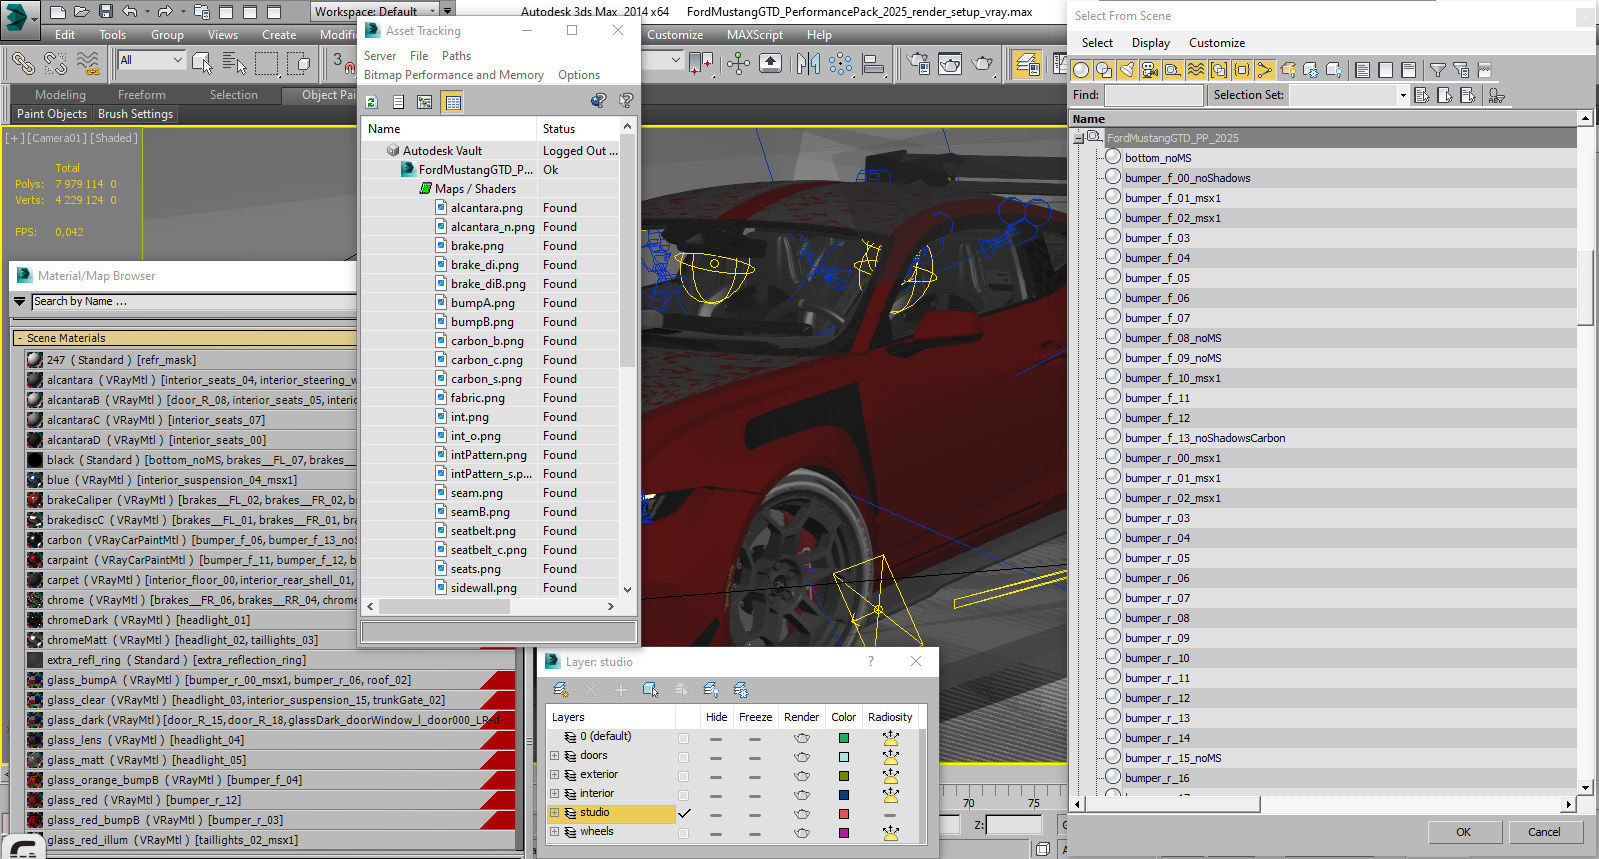Switch to the Freeform ribbon tab
This screenshot has height=859, width=1599.
coord(142,95)
